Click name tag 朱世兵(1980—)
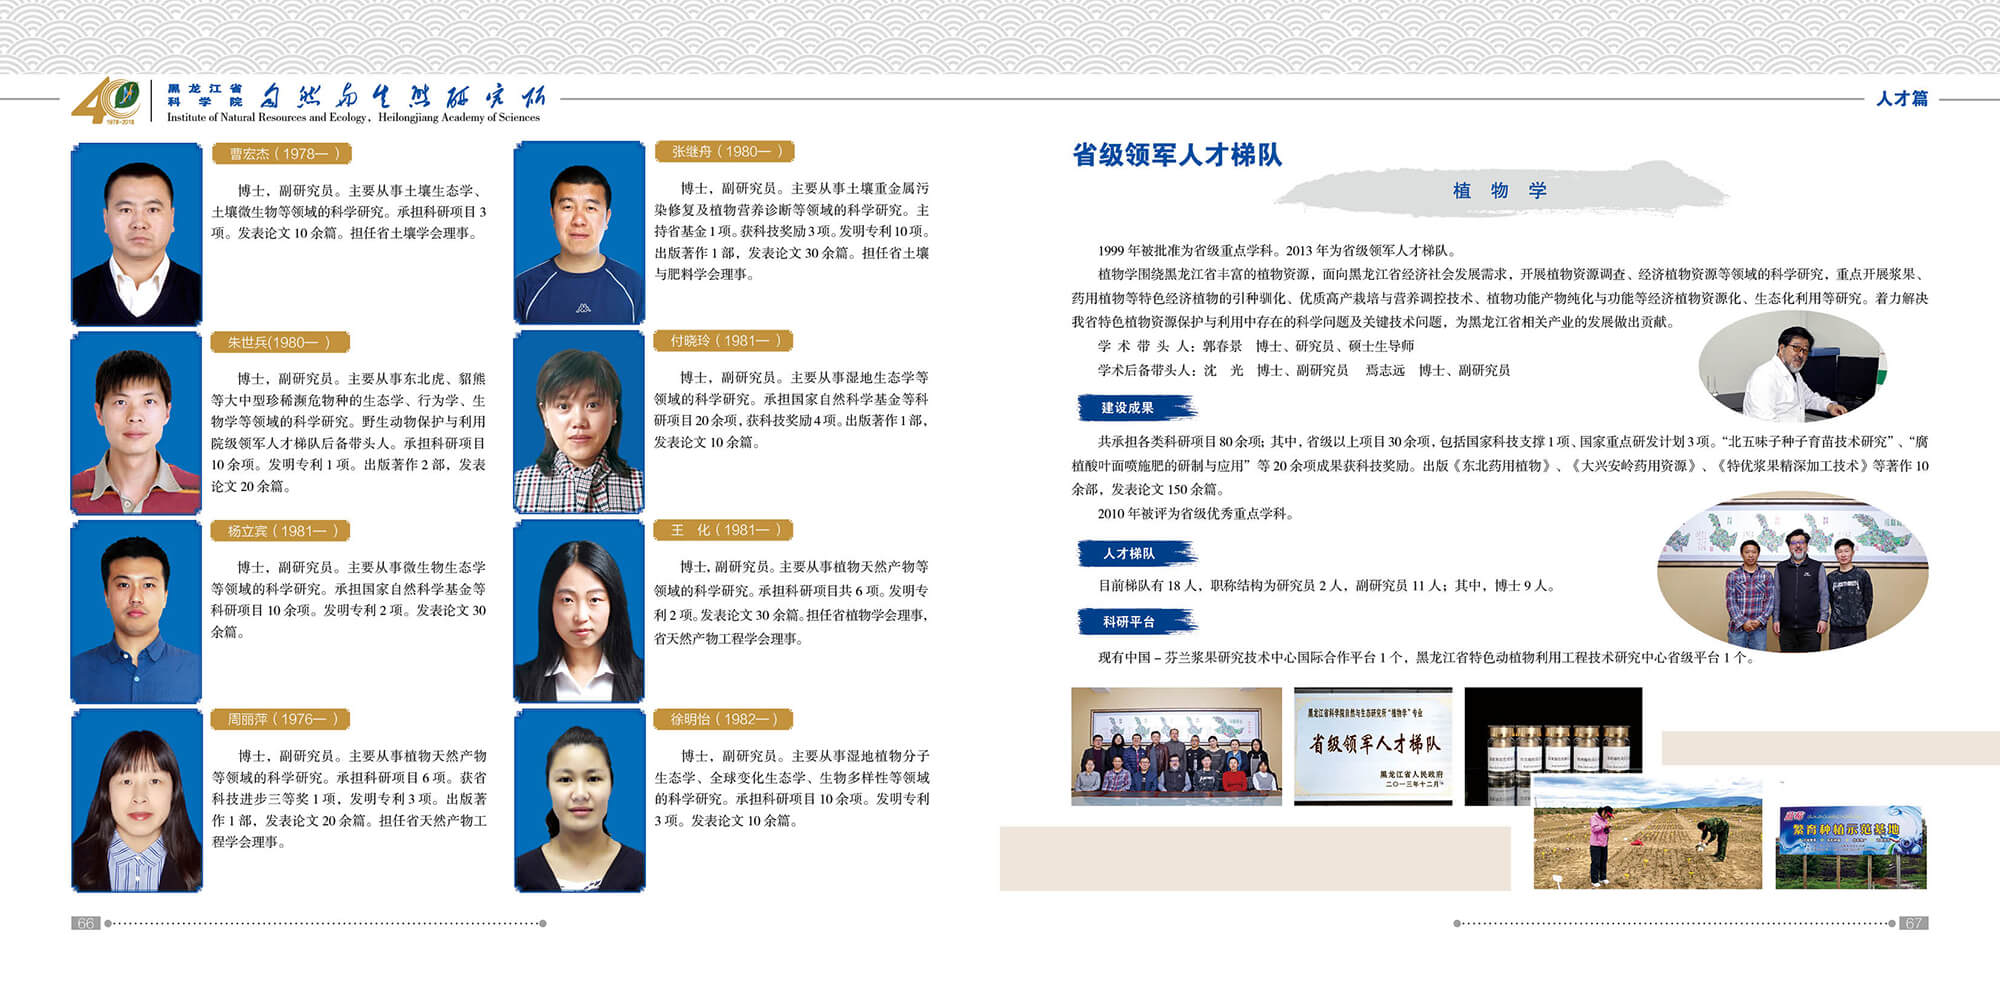 pos(281,342)
